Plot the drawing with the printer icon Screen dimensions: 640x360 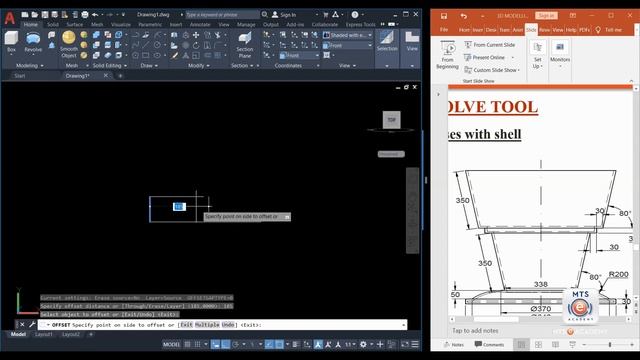tap(84, 15)
